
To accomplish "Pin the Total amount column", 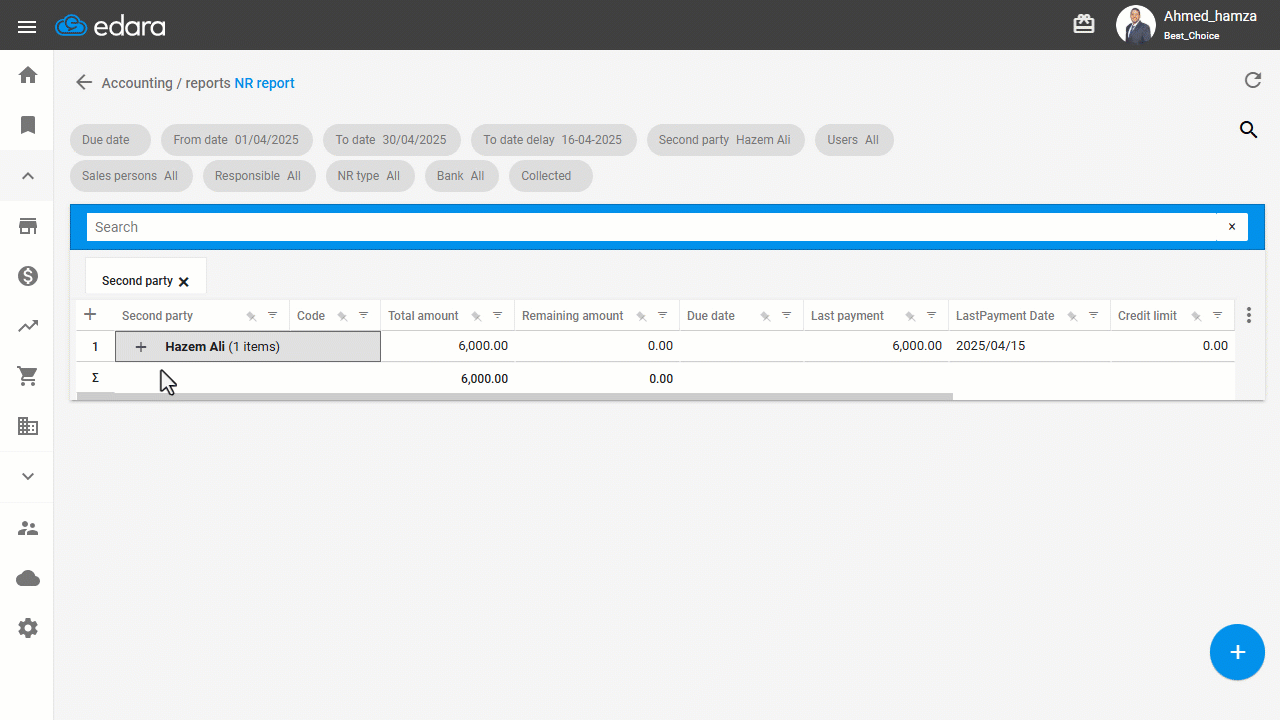I will 476,316.
